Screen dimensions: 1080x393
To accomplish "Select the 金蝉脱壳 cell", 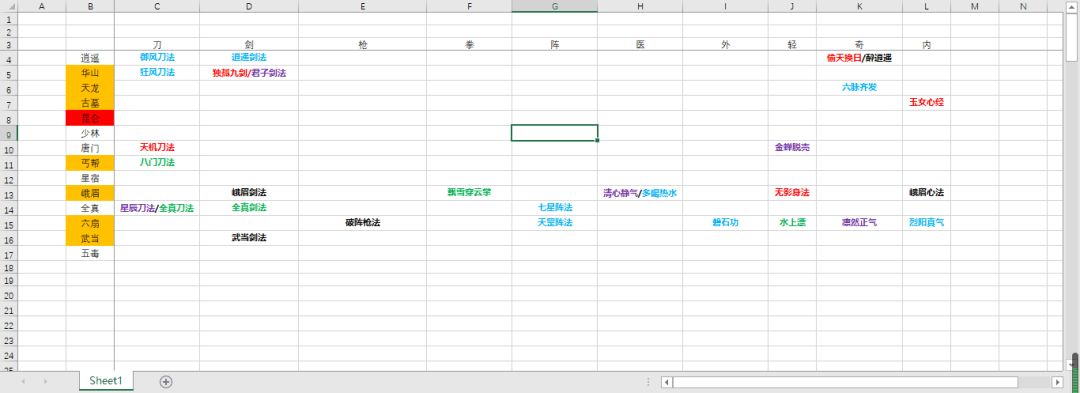I will (792, 147).
